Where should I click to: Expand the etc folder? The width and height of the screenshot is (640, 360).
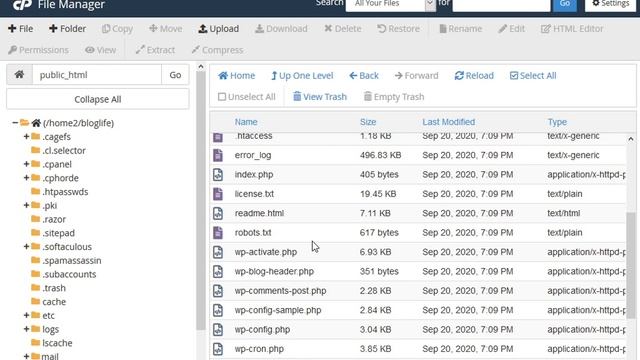(x=26, y=316)
